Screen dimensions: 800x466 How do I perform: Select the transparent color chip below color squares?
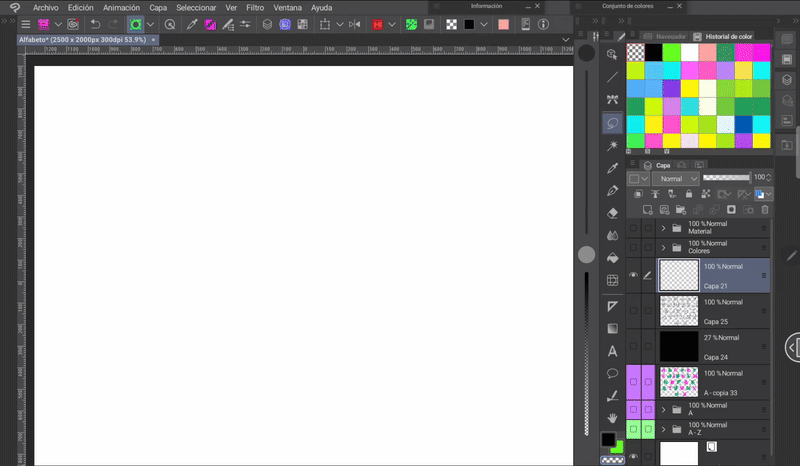[x=612, y=460]
